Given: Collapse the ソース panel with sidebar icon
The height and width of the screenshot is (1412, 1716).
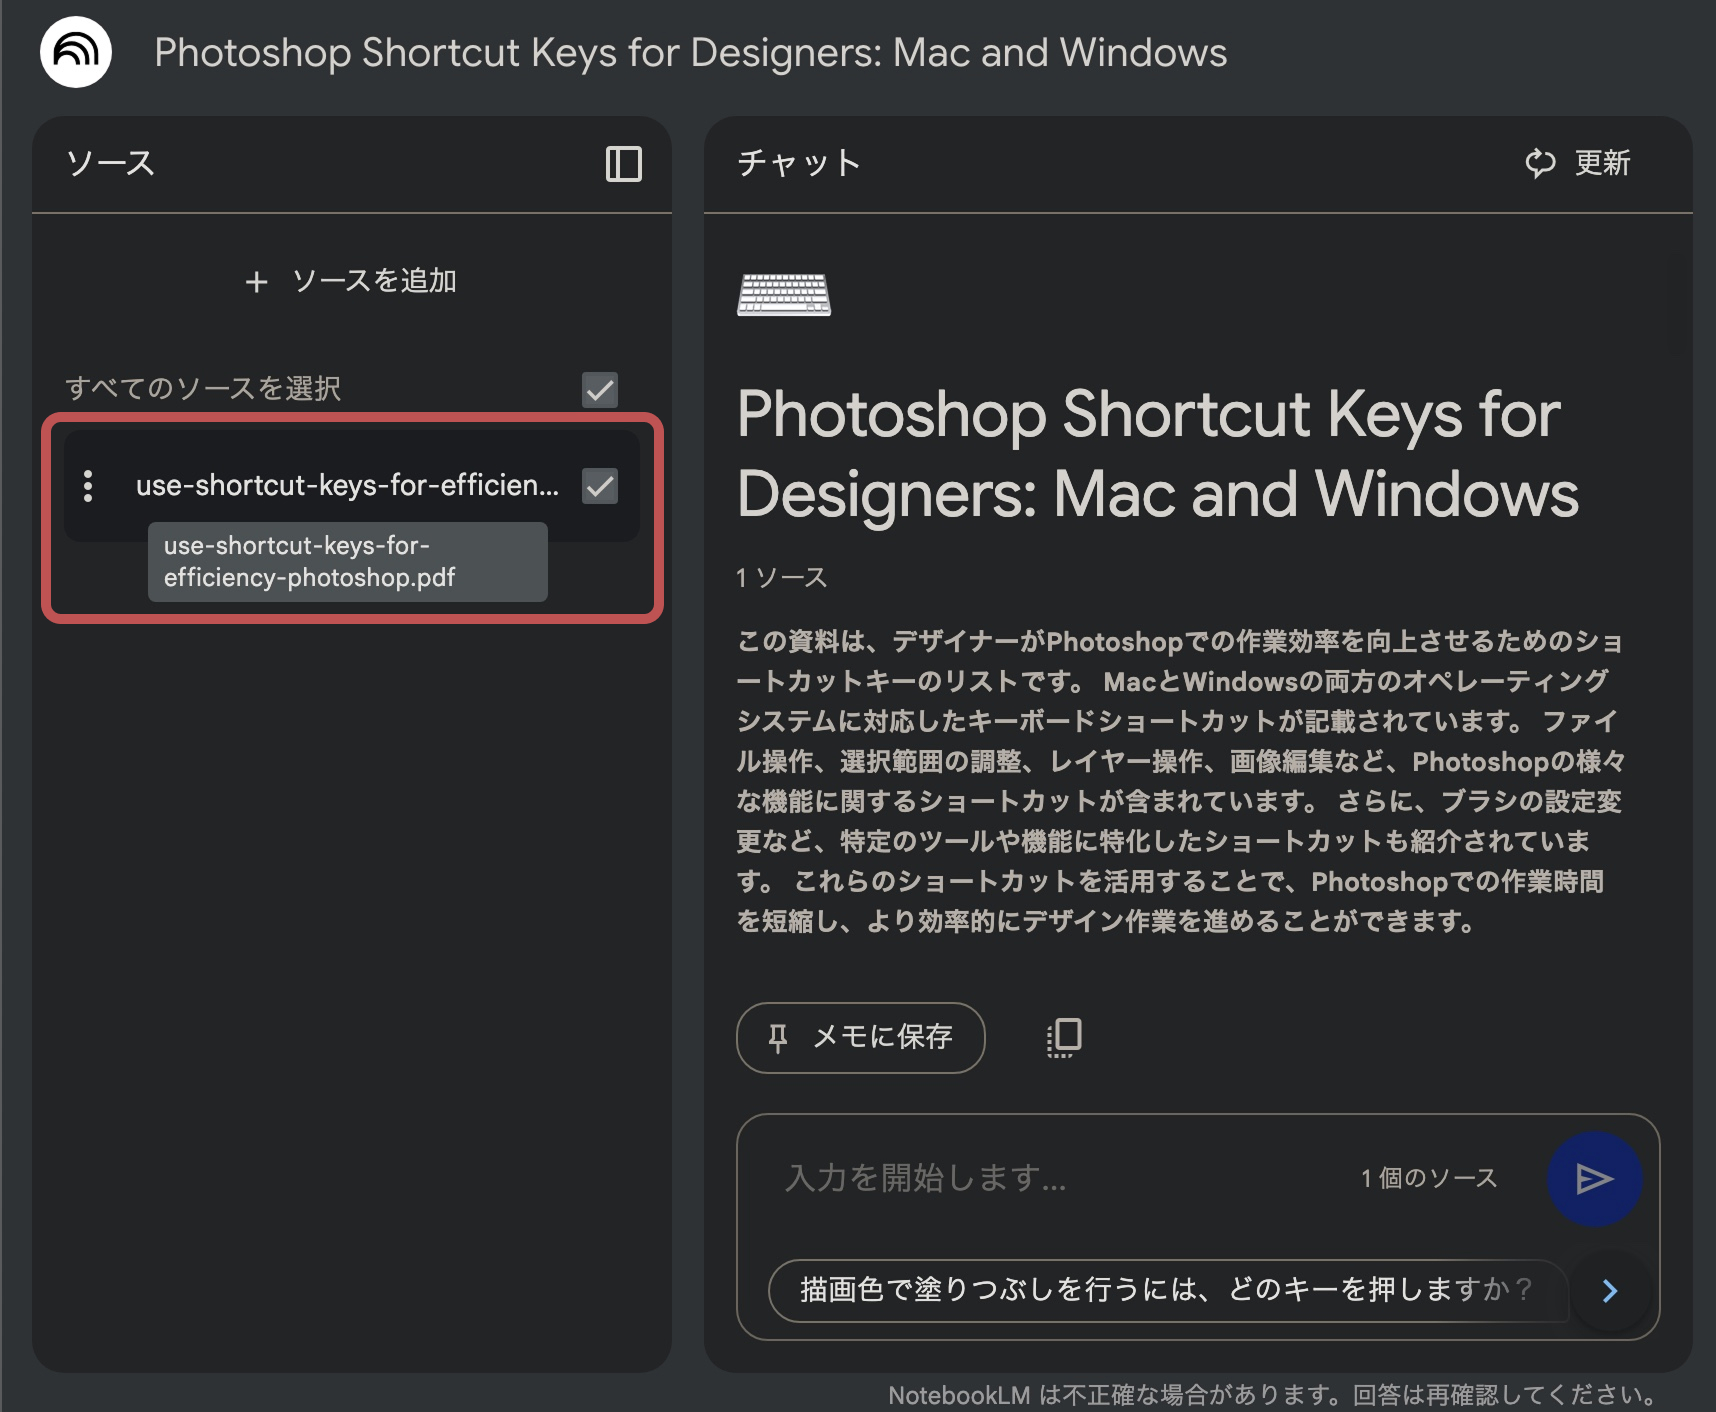Looking at the screenshot, I should pos(624,164).
